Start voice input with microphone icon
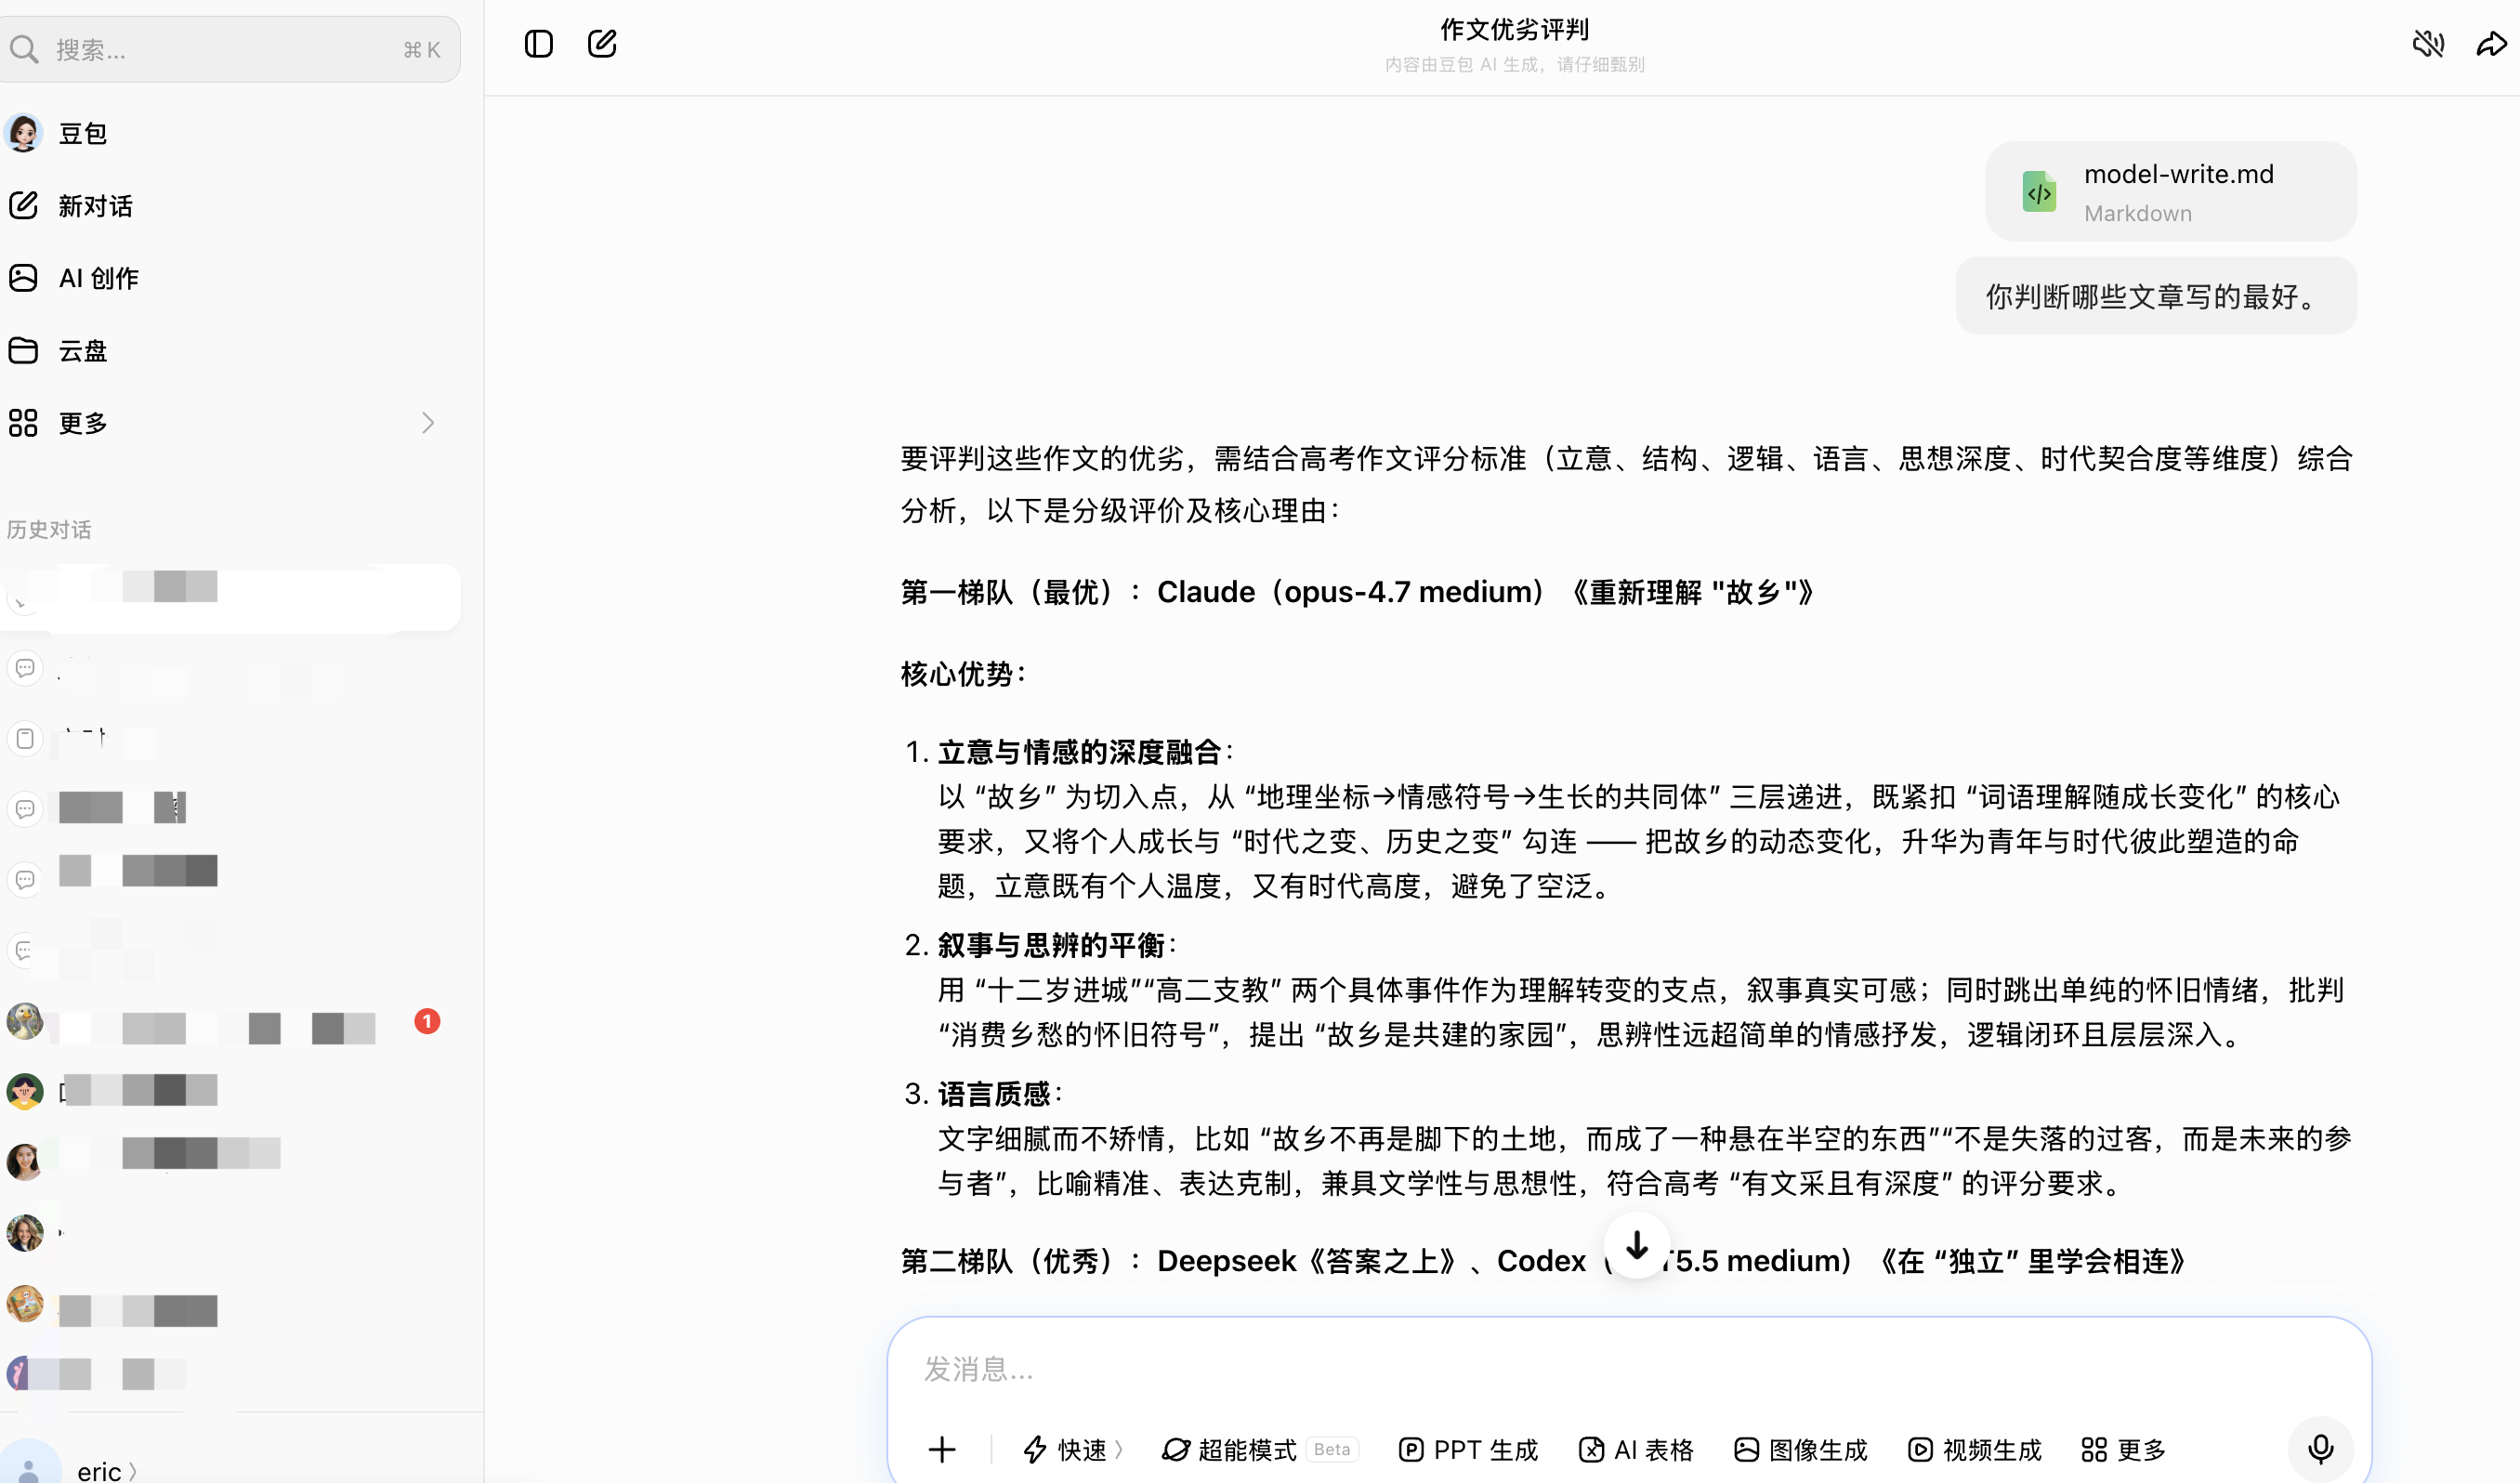The image size is (2520, 1483). tap(2321, 1449)
